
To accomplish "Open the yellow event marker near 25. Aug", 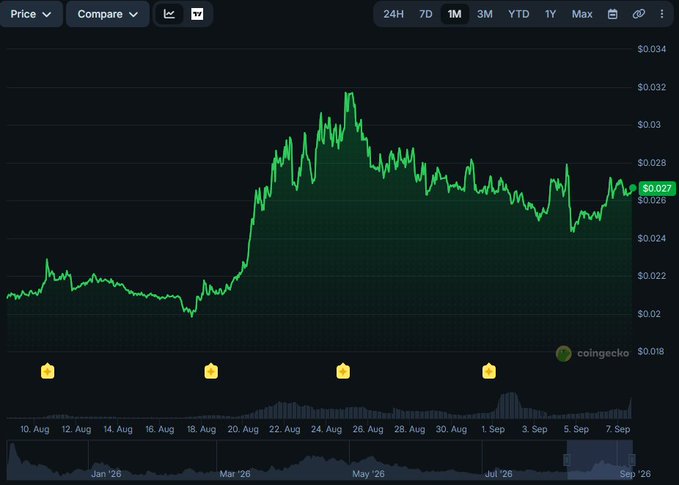I will [343, 372].
